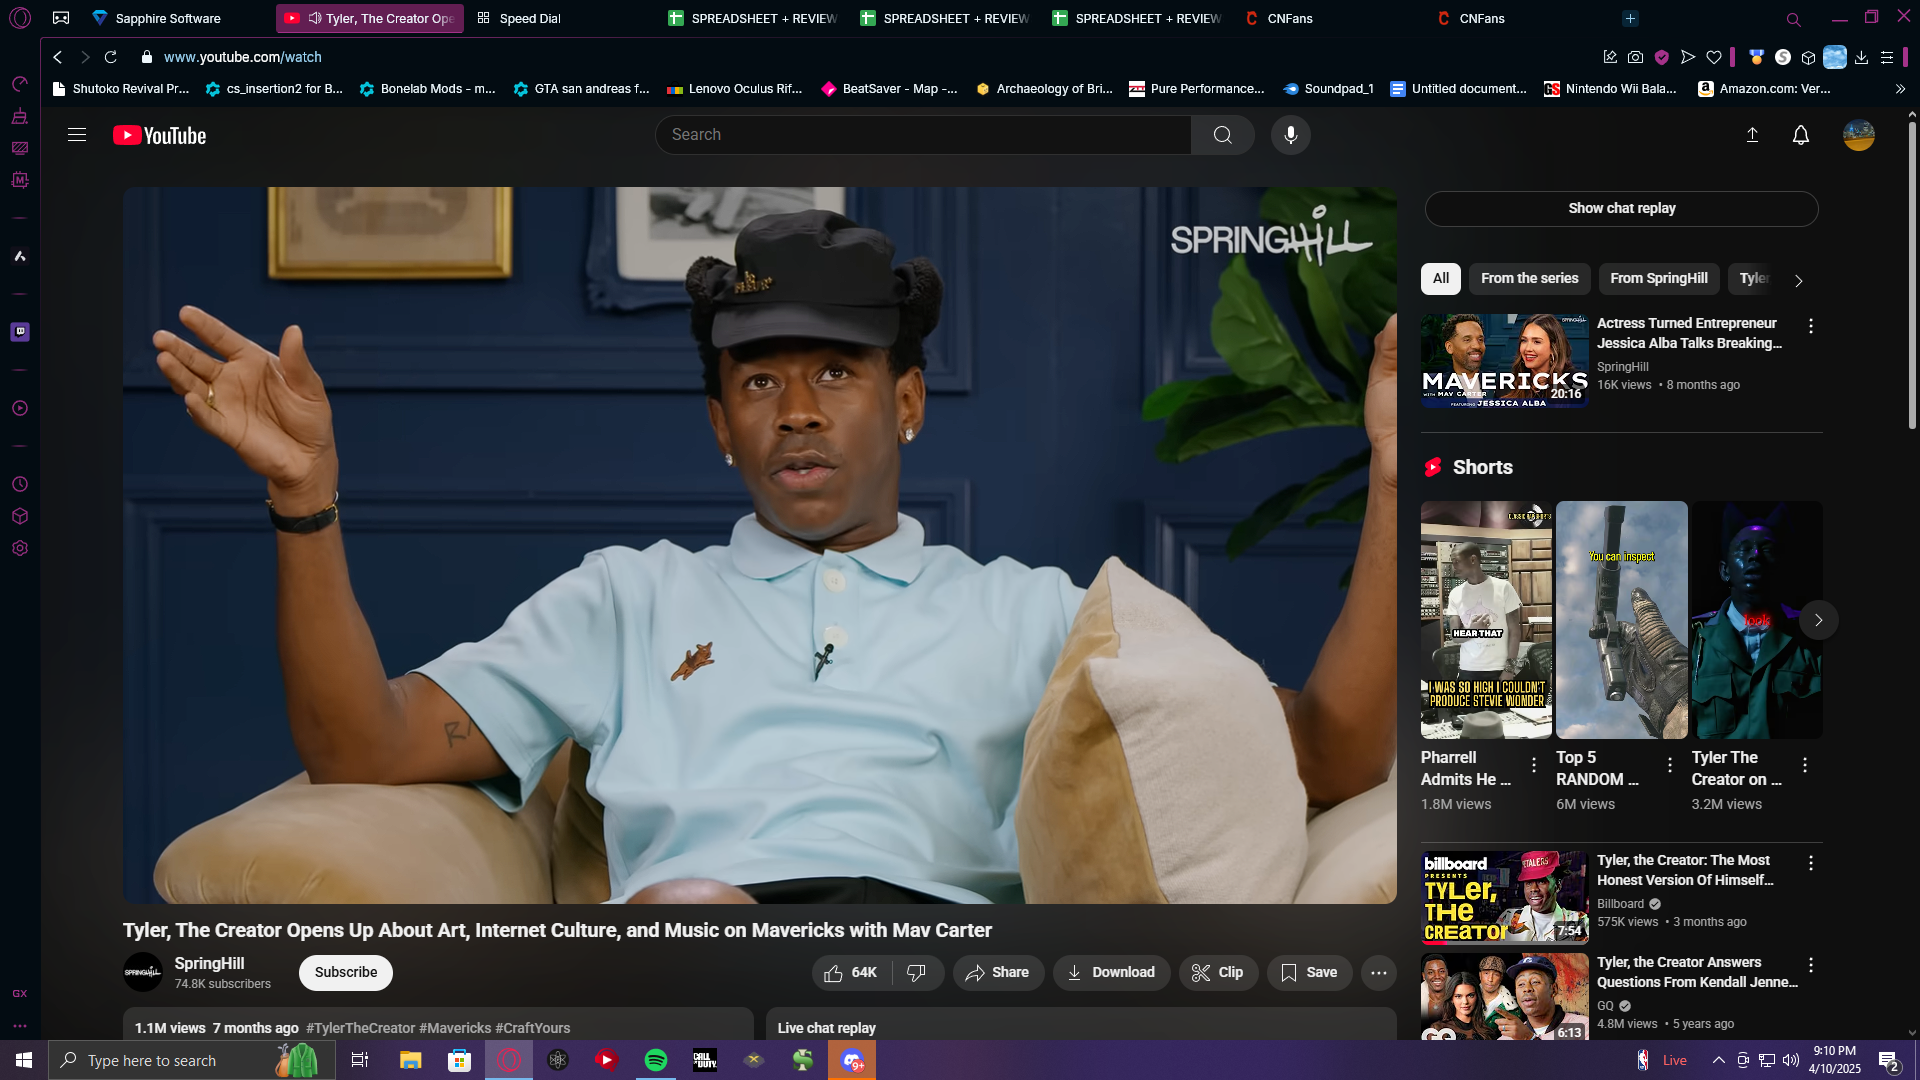Image resolution: width=1920 pixels, height=1080 pixels.
Task: Open the YouTube notifications bell
Action: click(x=1800, y=135)
